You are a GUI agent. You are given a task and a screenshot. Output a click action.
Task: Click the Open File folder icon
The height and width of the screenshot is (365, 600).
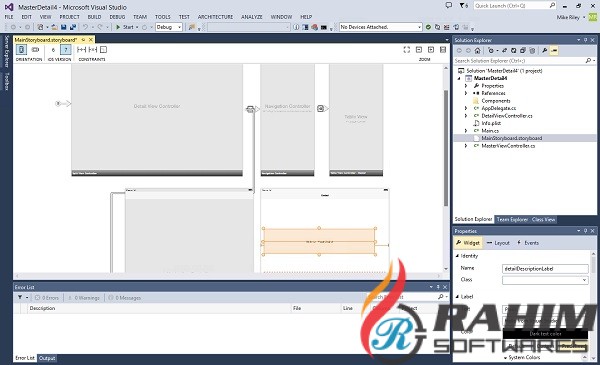(x=54, y=27)
